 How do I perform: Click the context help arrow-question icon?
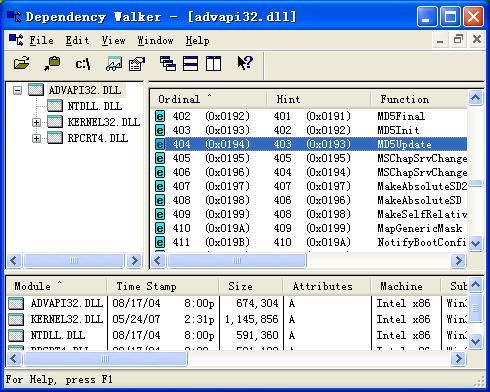pos(245,63)
